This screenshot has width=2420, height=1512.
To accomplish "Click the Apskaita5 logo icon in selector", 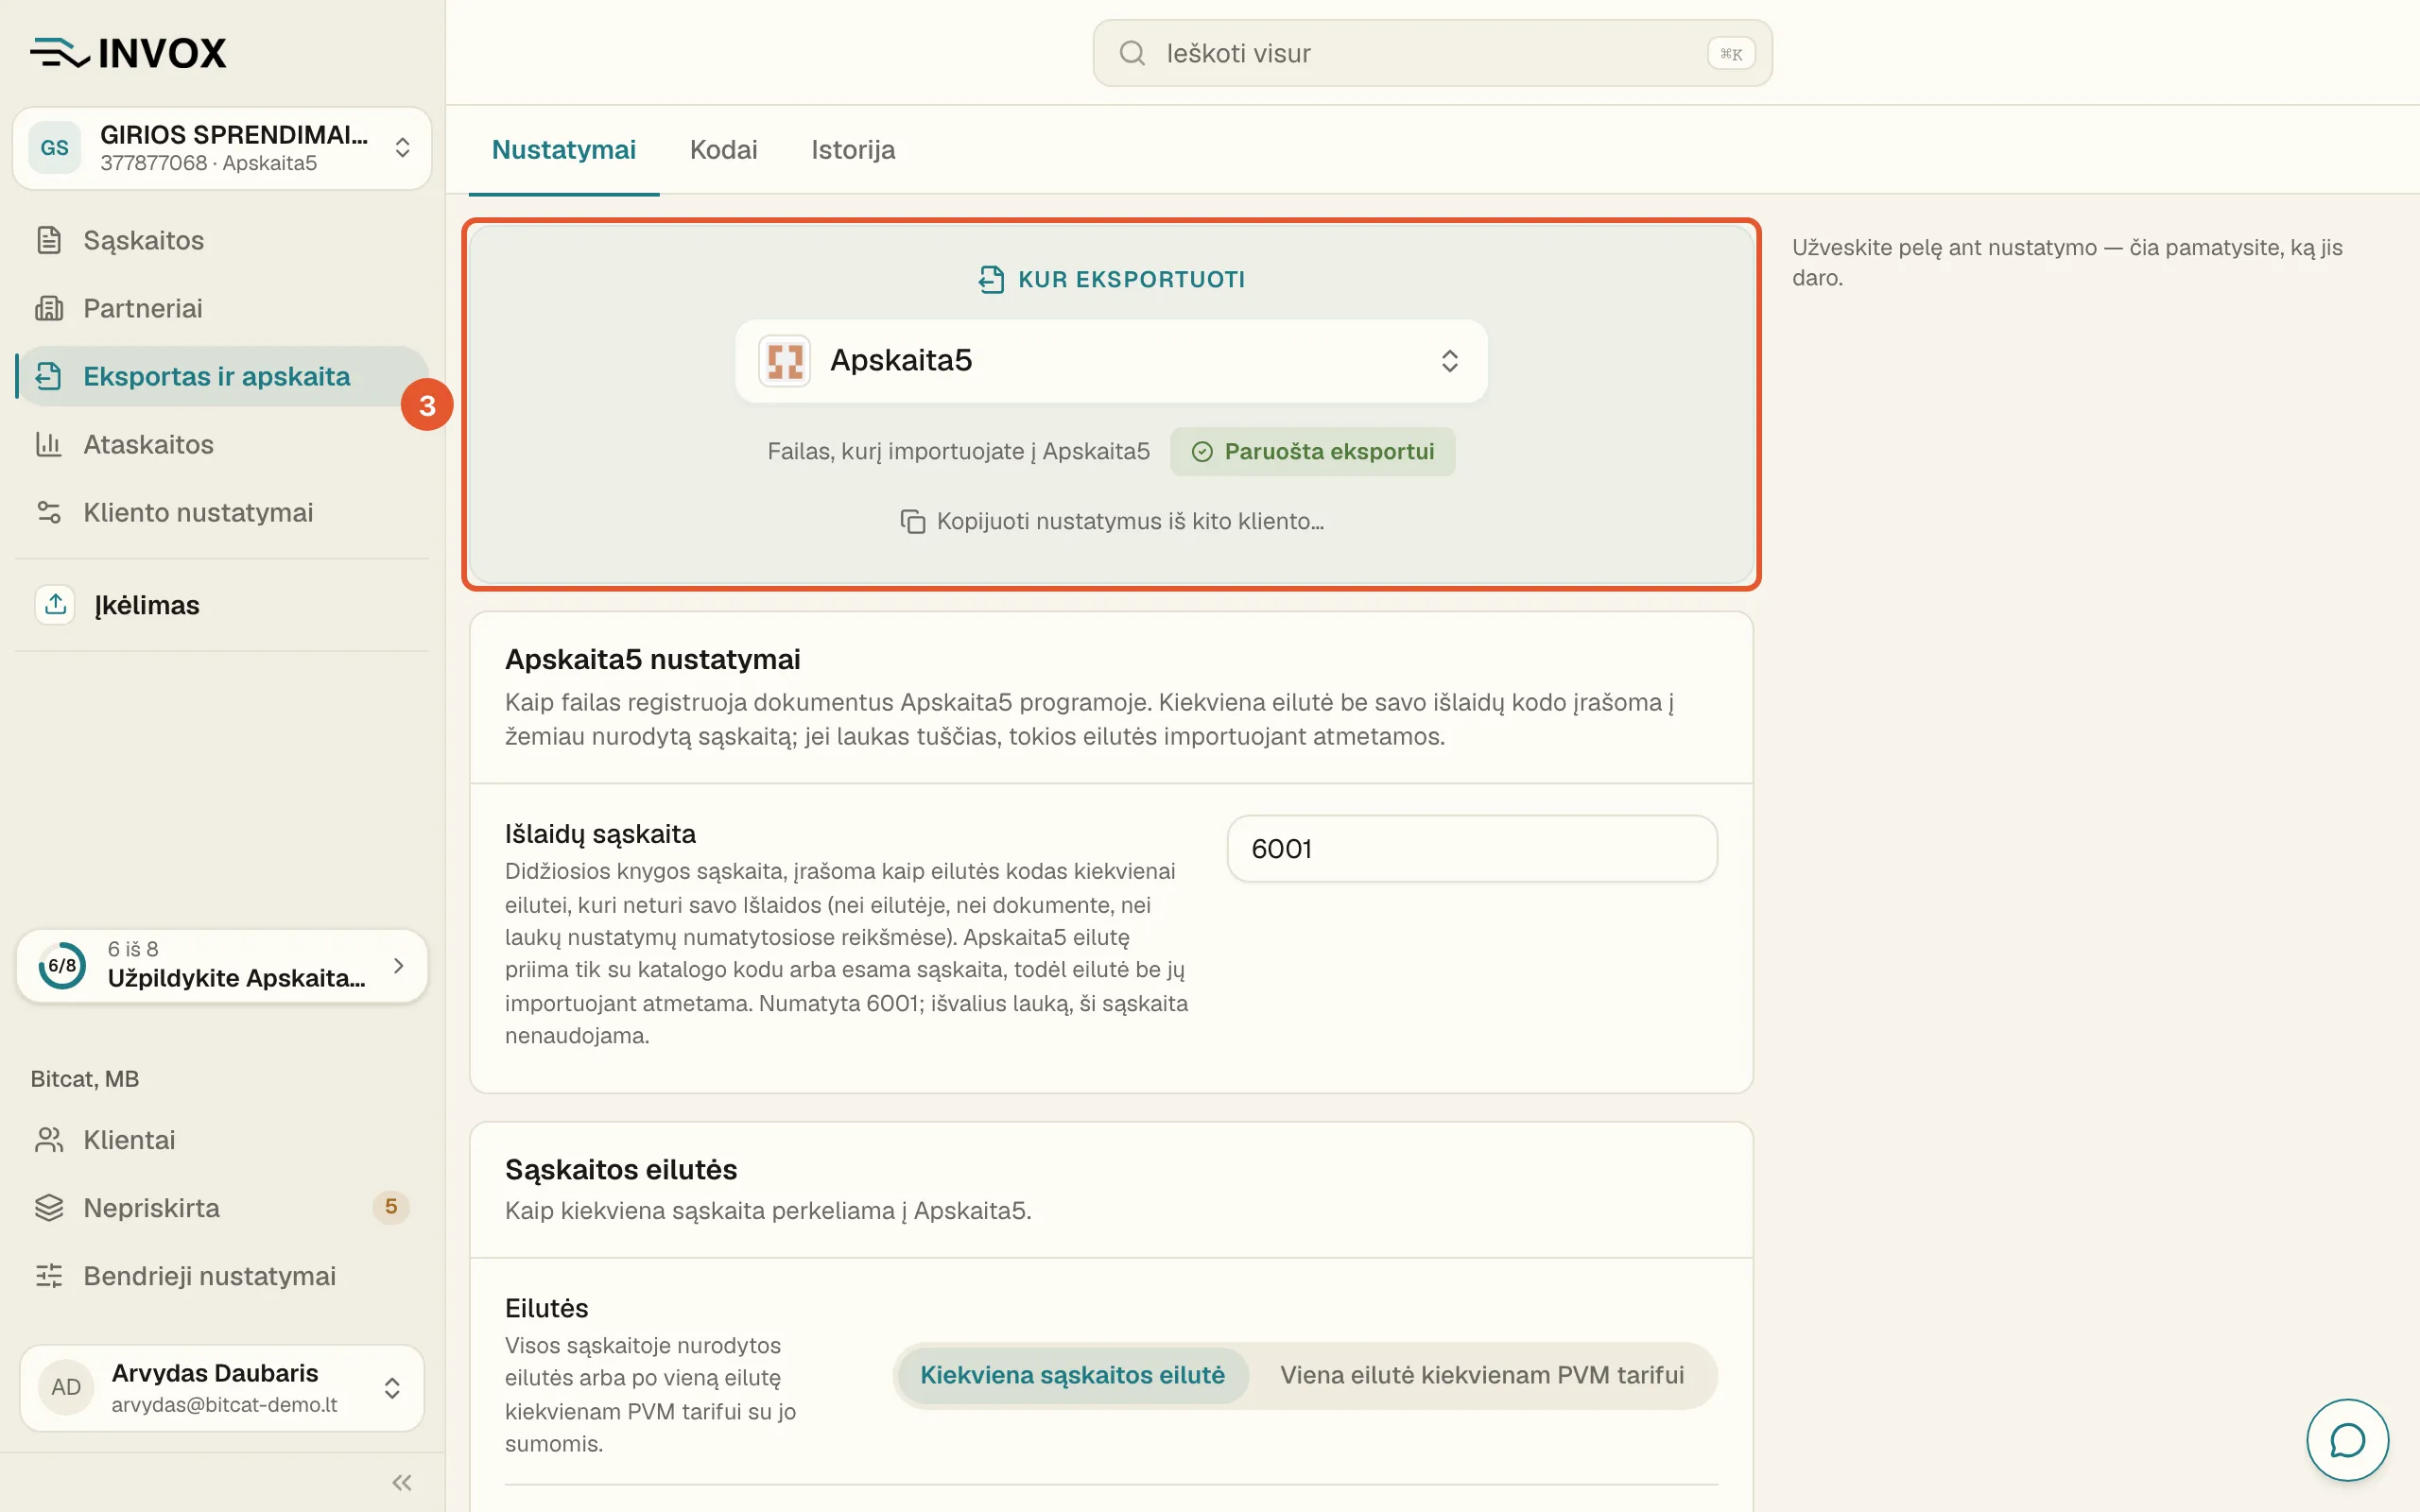I will pos(785,360).
